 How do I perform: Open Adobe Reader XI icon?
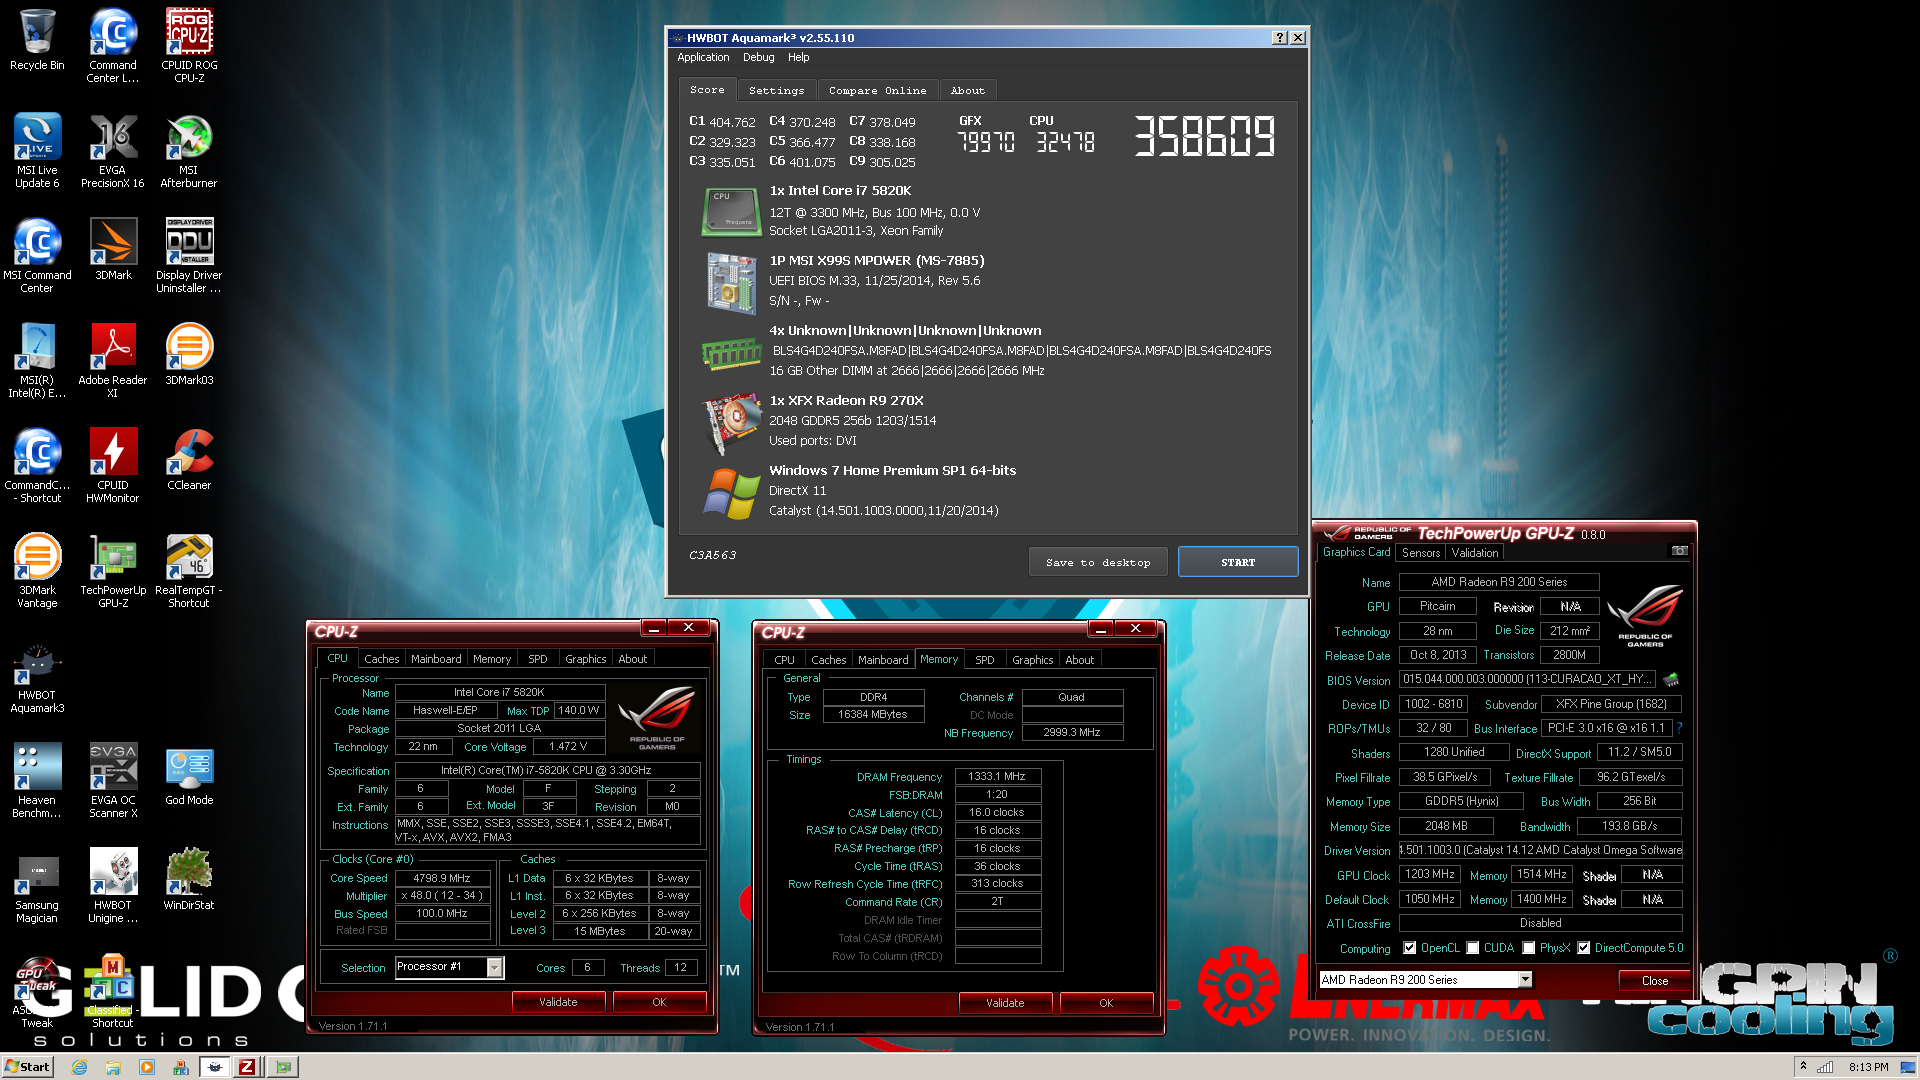[113, 361]
